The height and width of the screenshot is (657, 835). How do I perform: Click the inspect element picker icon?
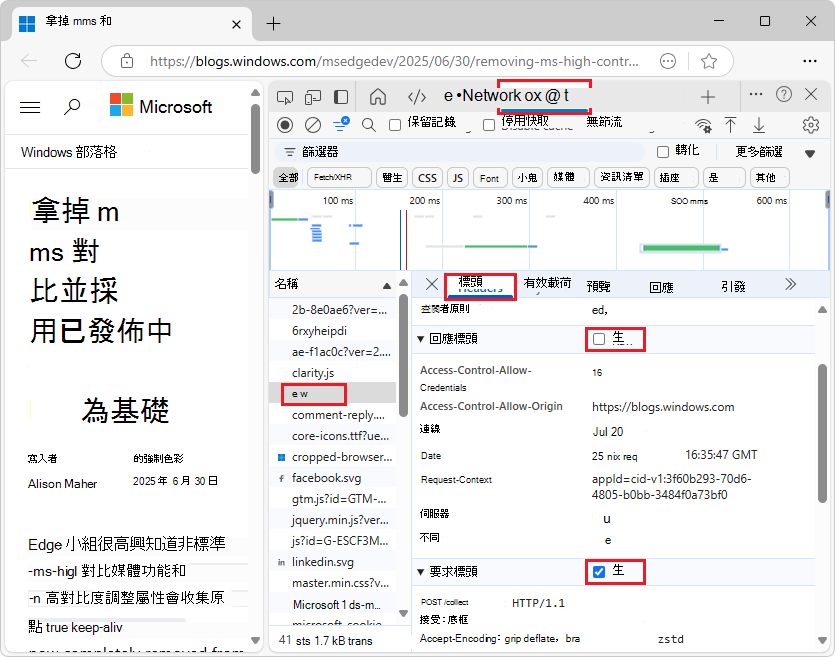coord(286,97)
